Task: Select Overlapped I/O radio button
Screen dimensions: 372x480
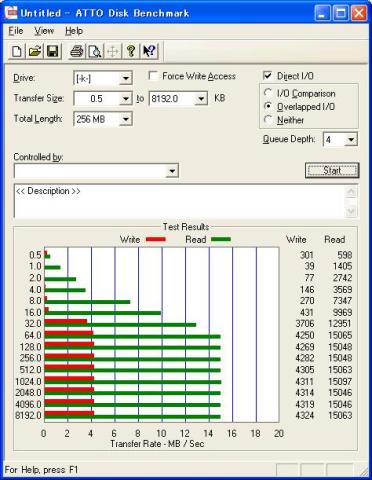Action: (268, 106)
